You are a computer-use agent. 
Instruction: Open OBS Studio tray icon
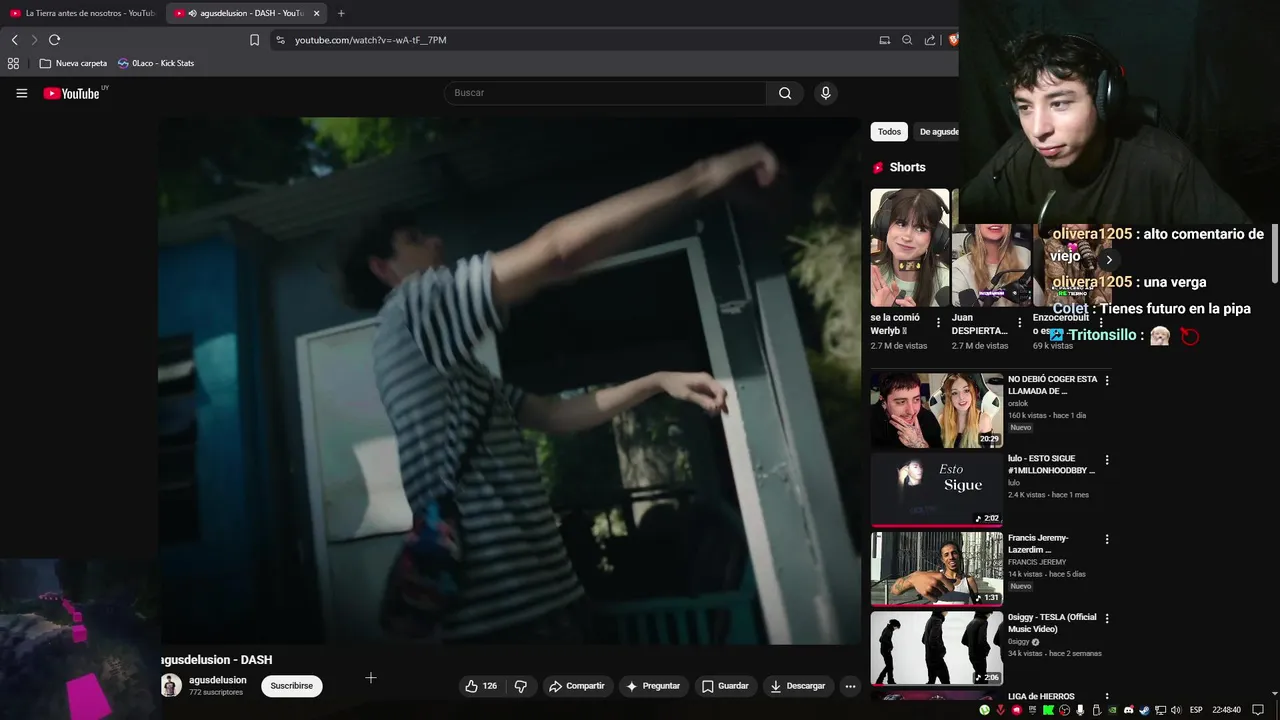1064,710
